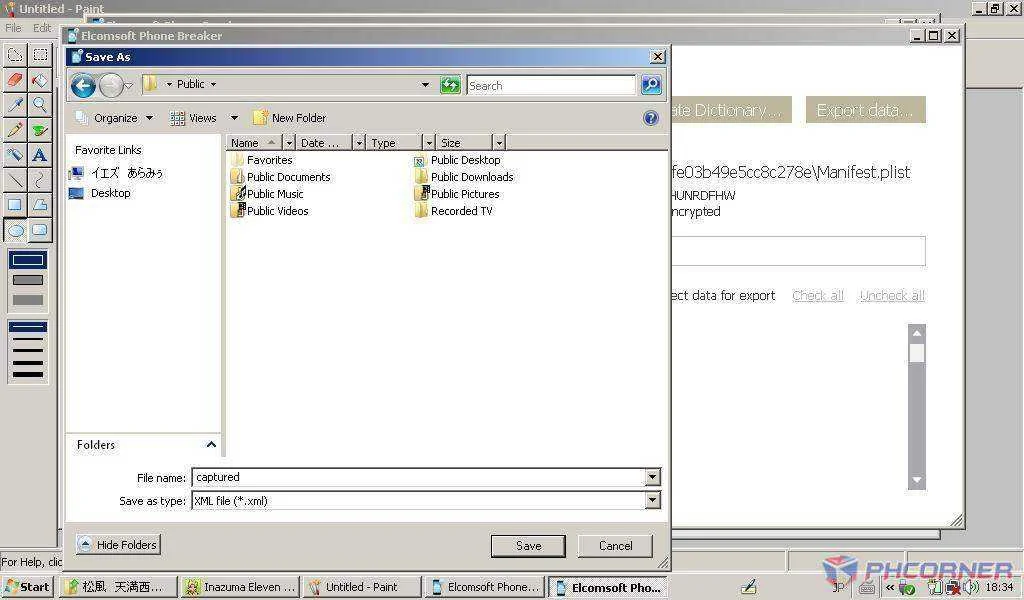
Task: Expand the File name dropdown
Action: point(652,477)
